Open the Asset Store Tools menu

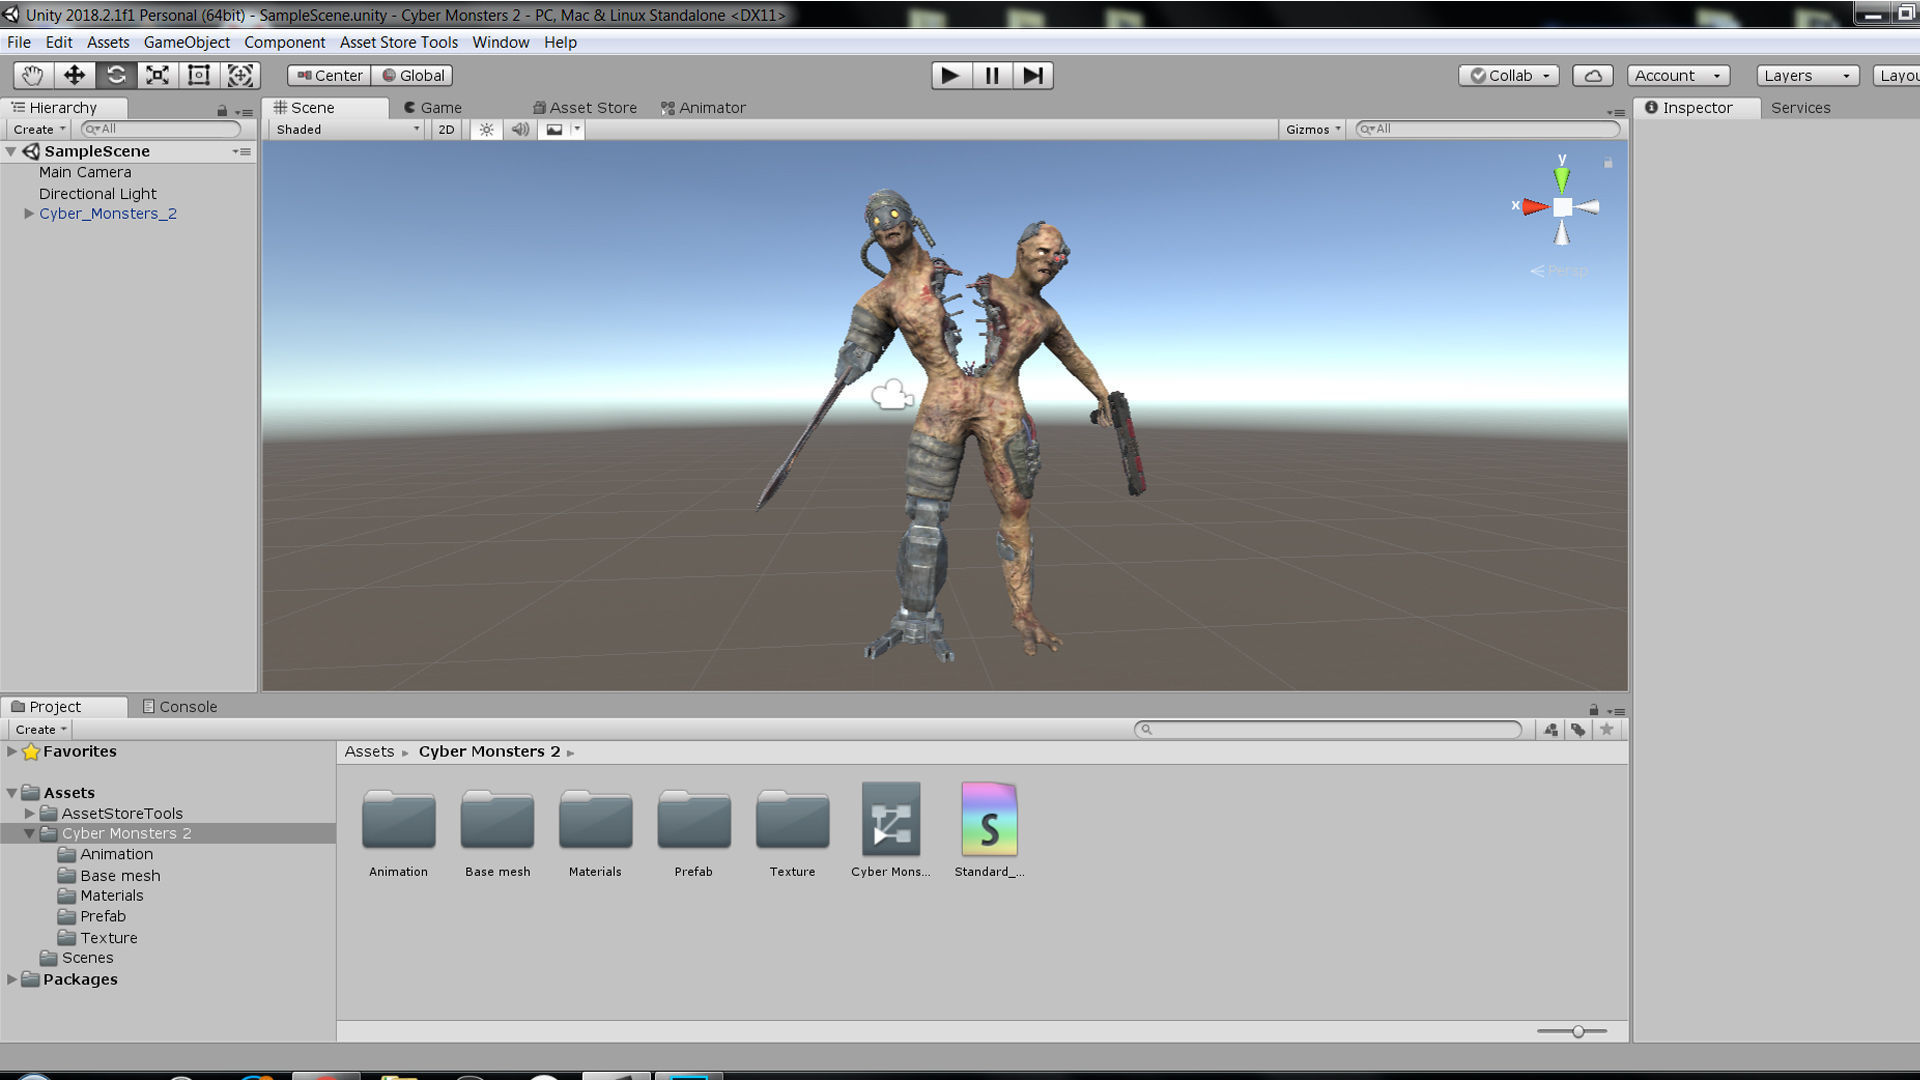pos(399,42)
